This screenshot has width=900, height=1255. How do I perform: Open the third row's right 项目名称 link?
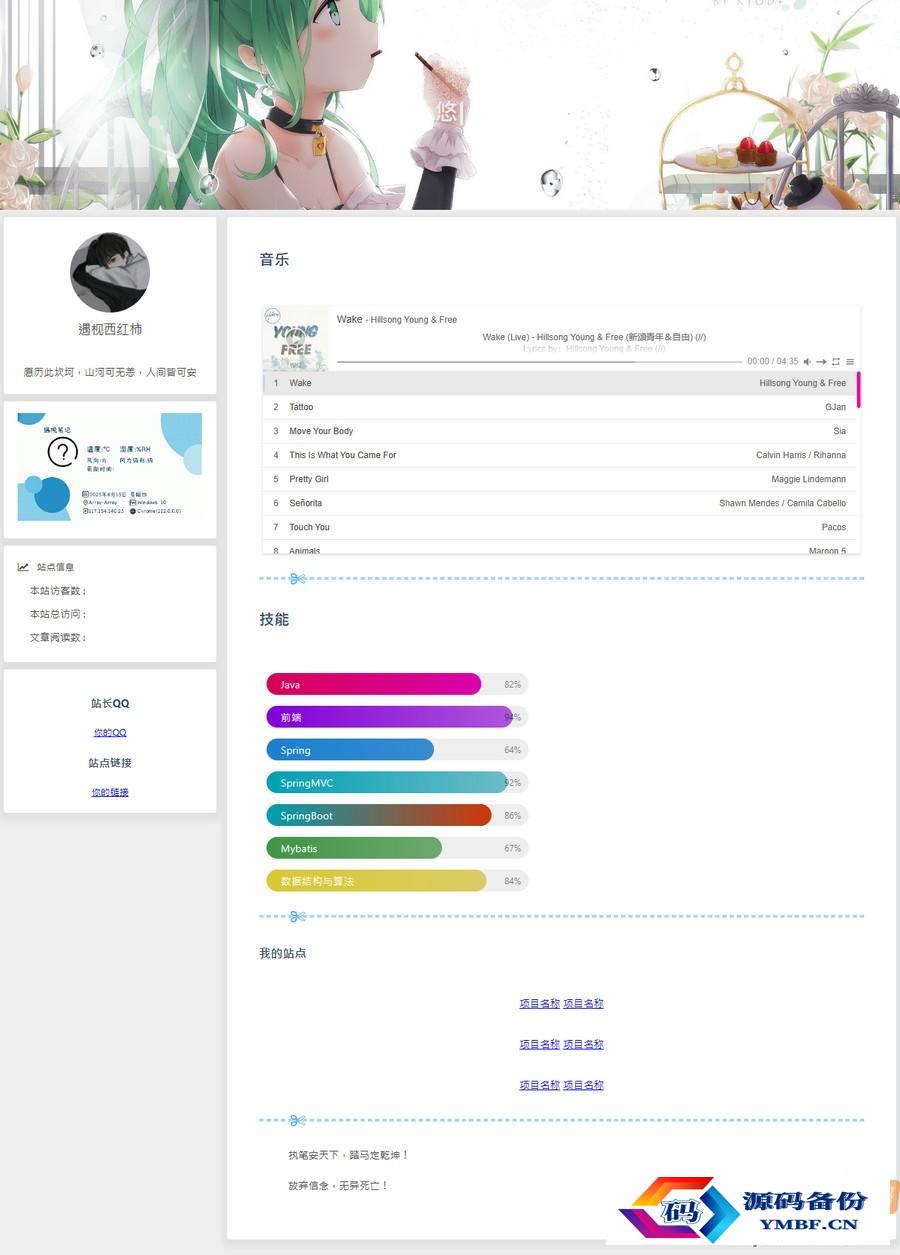click(584, 1085)
